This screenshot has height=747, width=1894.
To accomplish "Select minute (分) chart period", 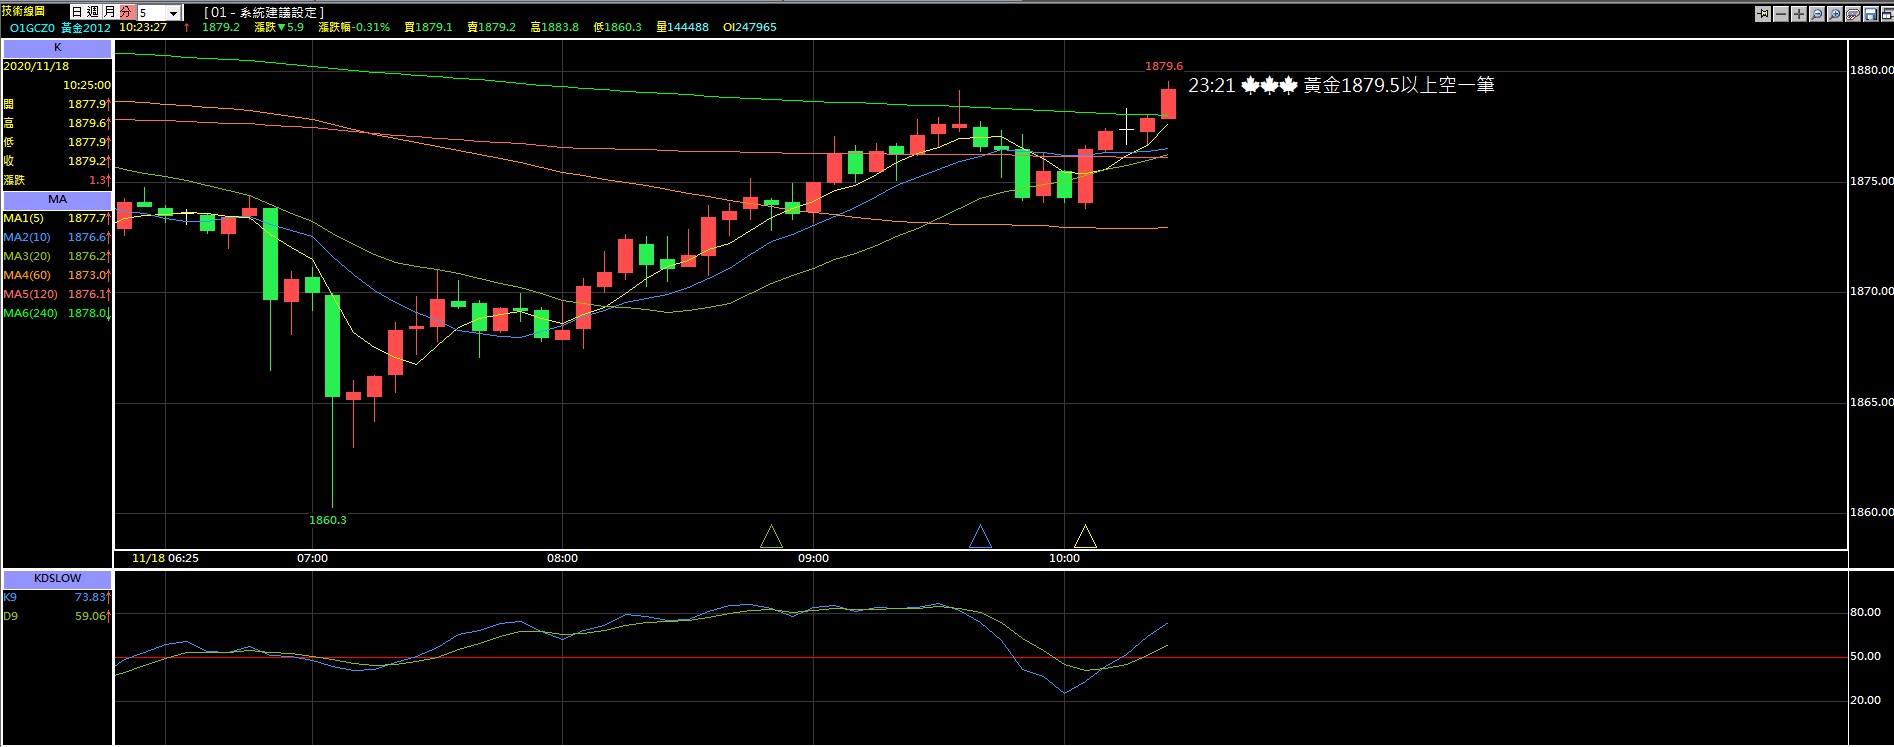I will click(126, 12).
